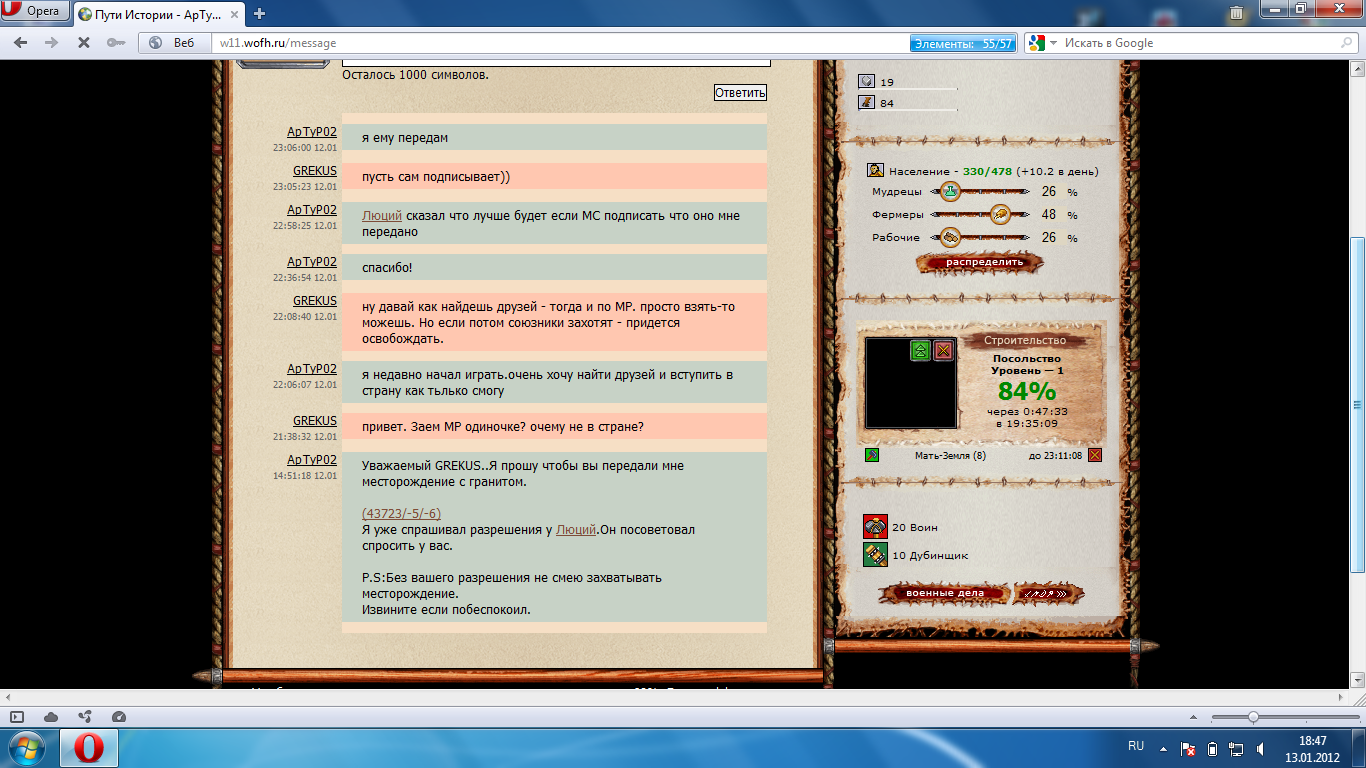Open the password manager key icon
Viewport: 1366px width, 768px height.
click(115, 43)
